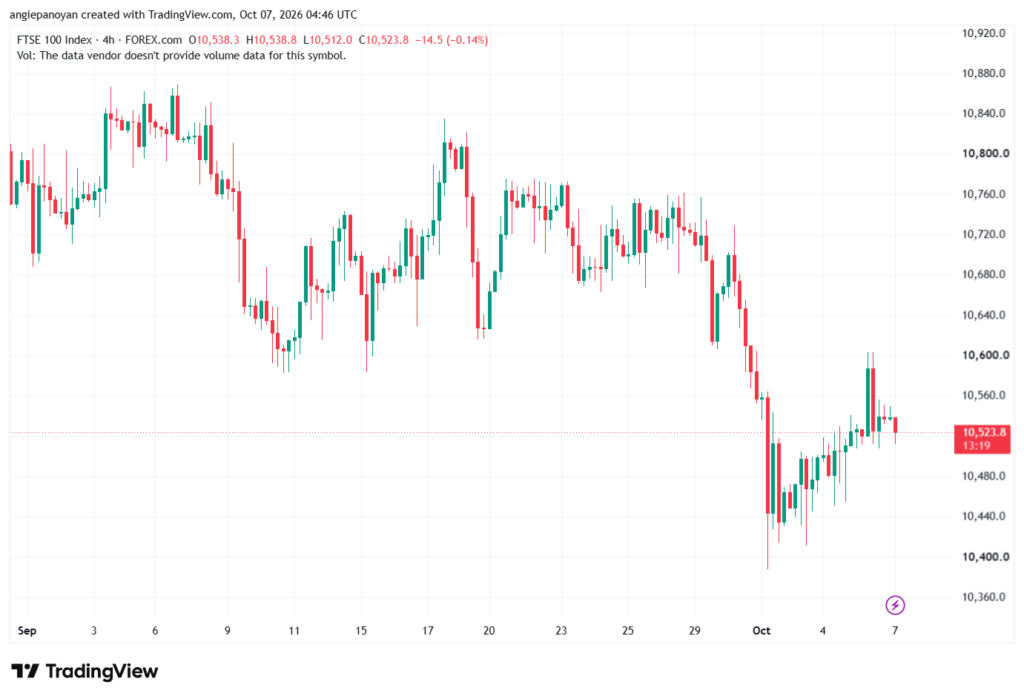Click the 10,400.0 price axis label

click(x=985, y=557)
